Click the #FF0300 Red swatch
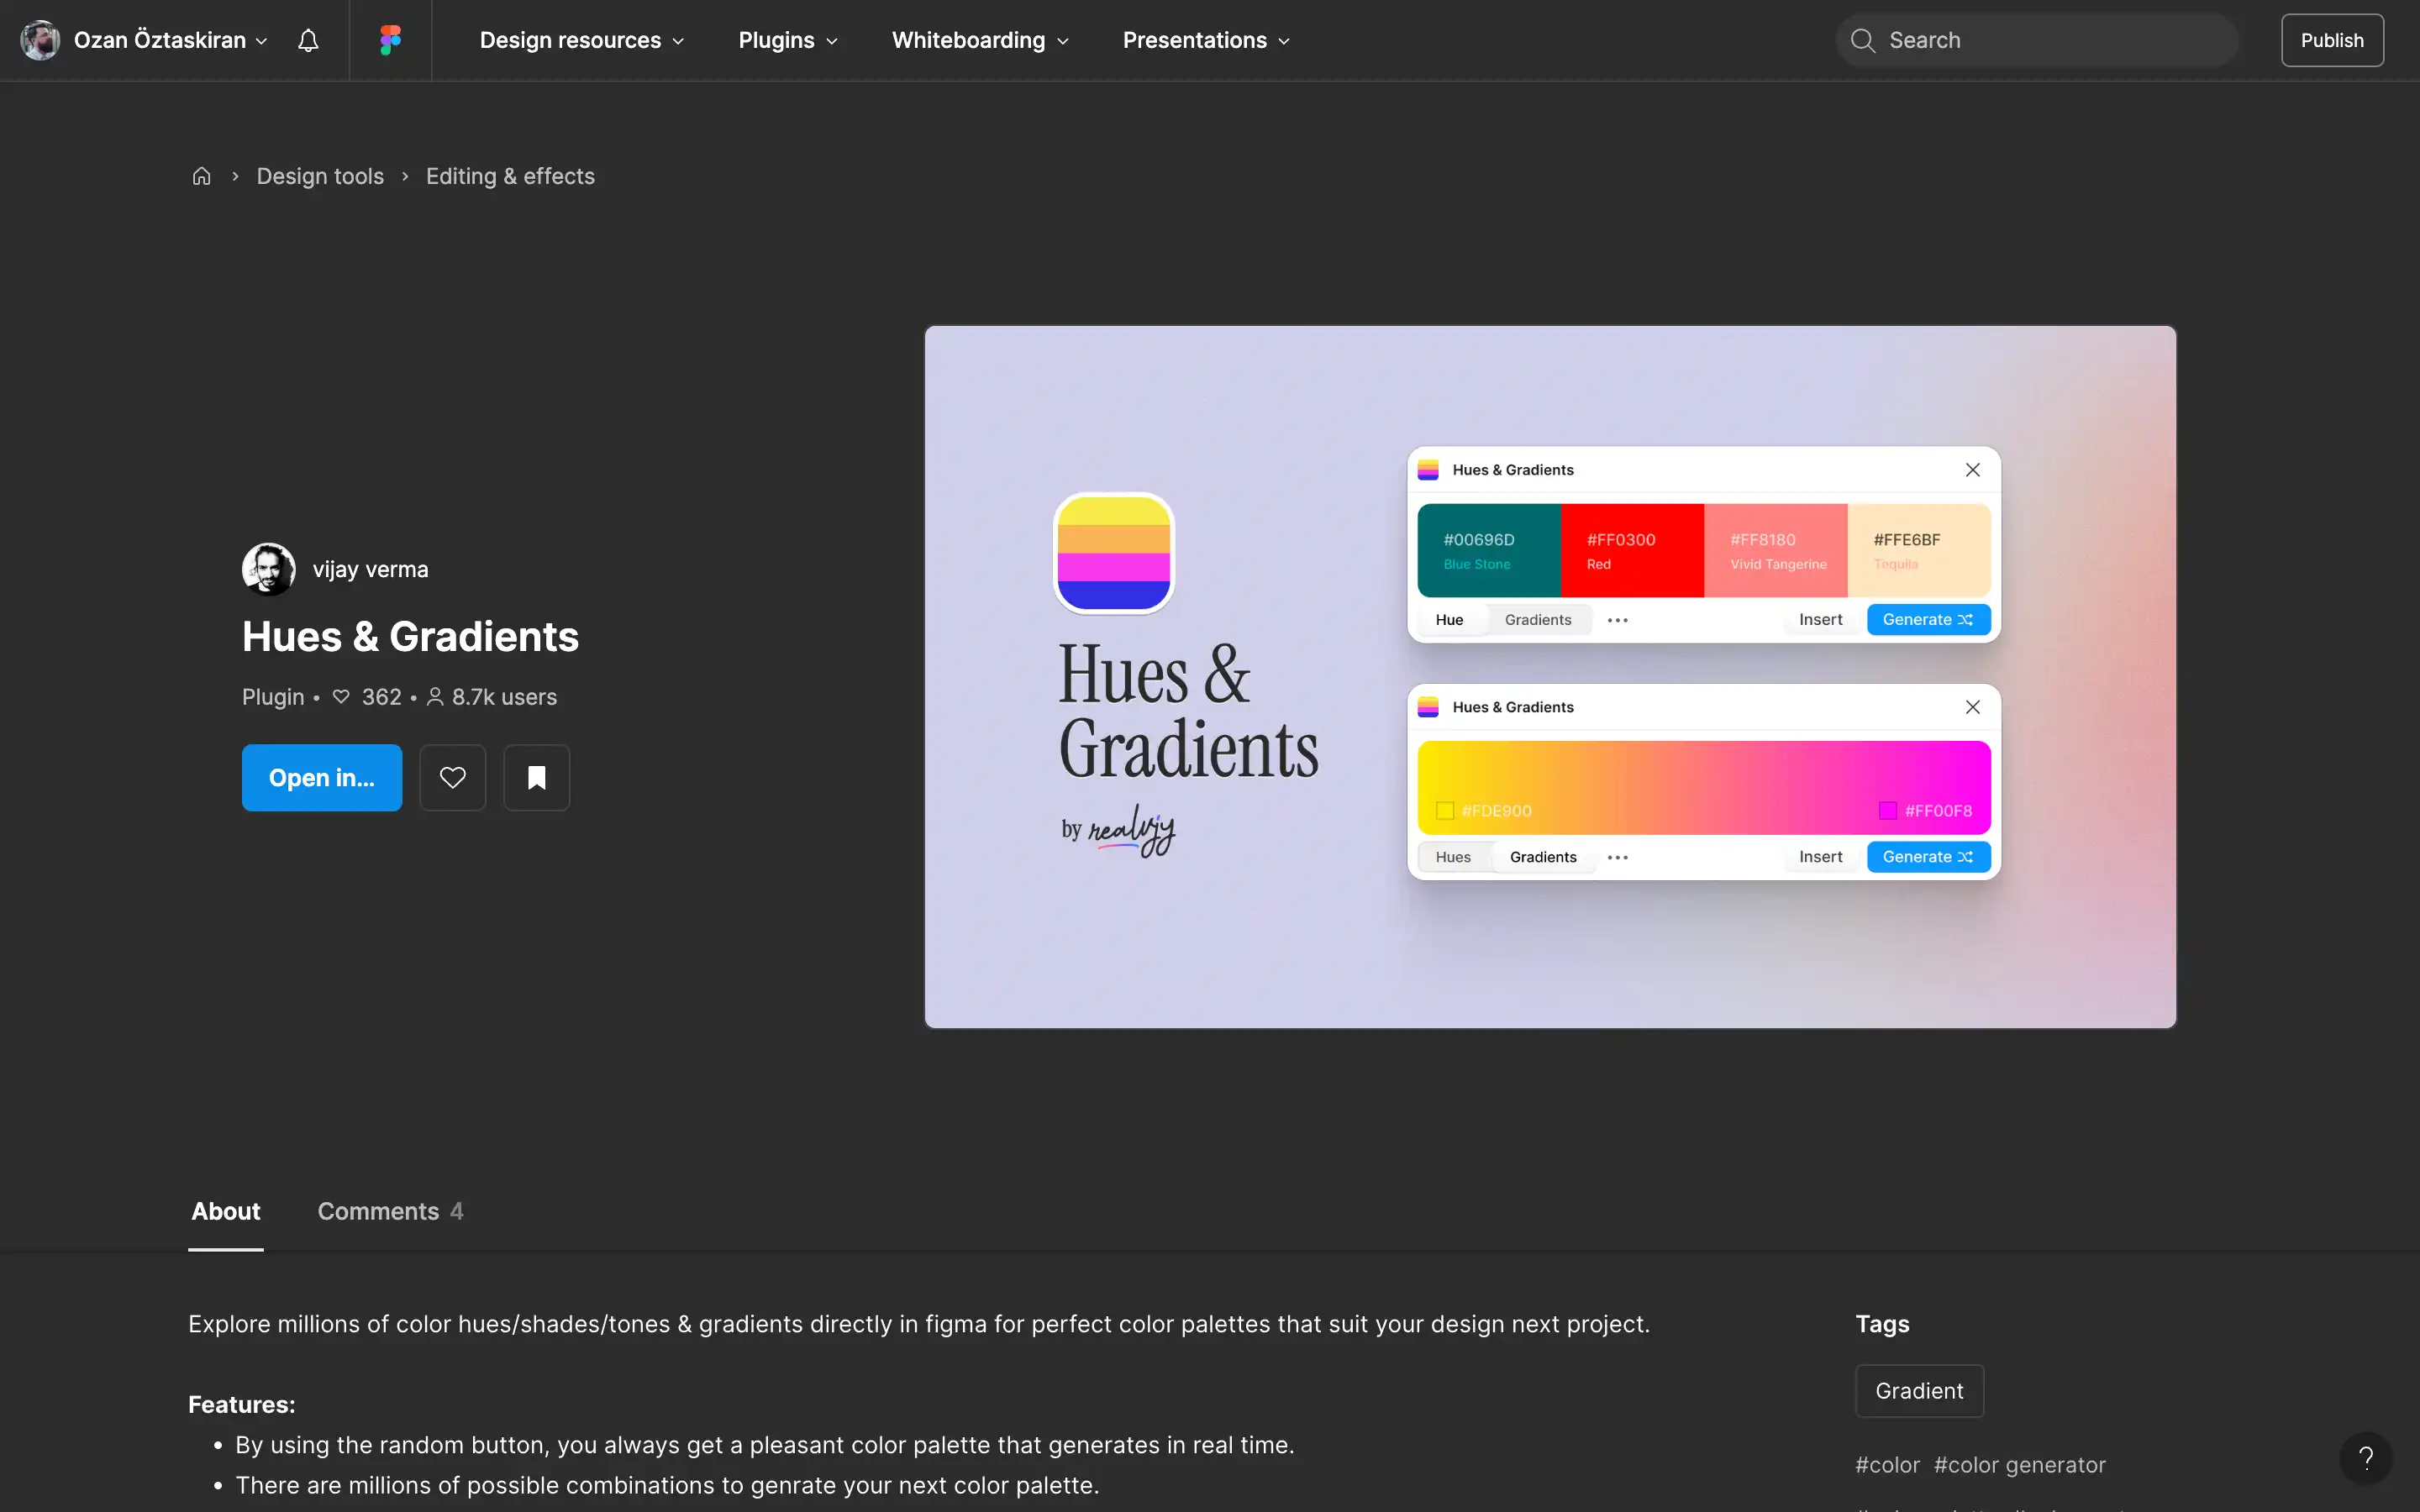This screenshot has height=1512, width=2420. pyautogui.click(x=1632, y=551)
